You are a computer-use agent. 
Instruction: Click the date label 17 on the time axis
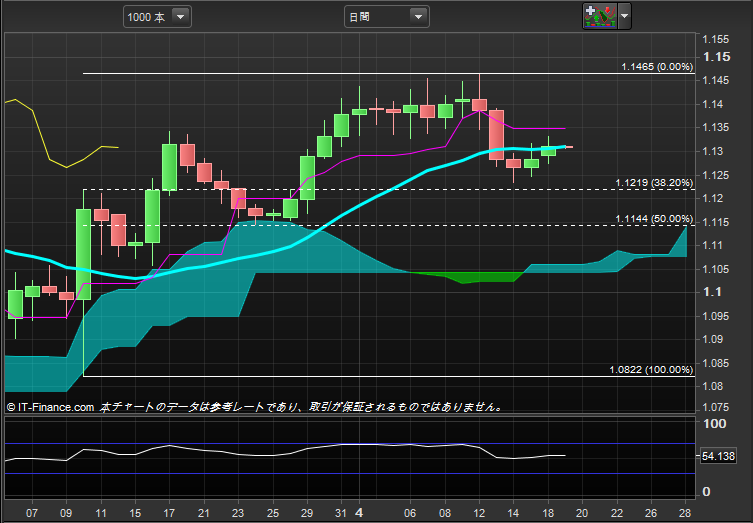click(x=169, y=513)
